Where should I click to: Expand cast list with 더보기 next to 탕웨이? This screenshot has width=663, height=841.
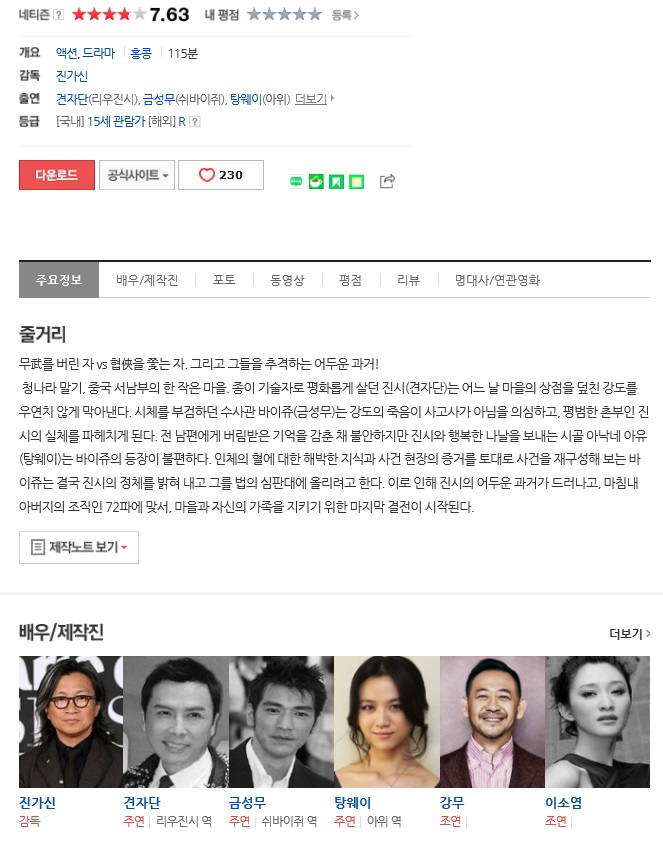pyautogui.click(x=314, y=99)
